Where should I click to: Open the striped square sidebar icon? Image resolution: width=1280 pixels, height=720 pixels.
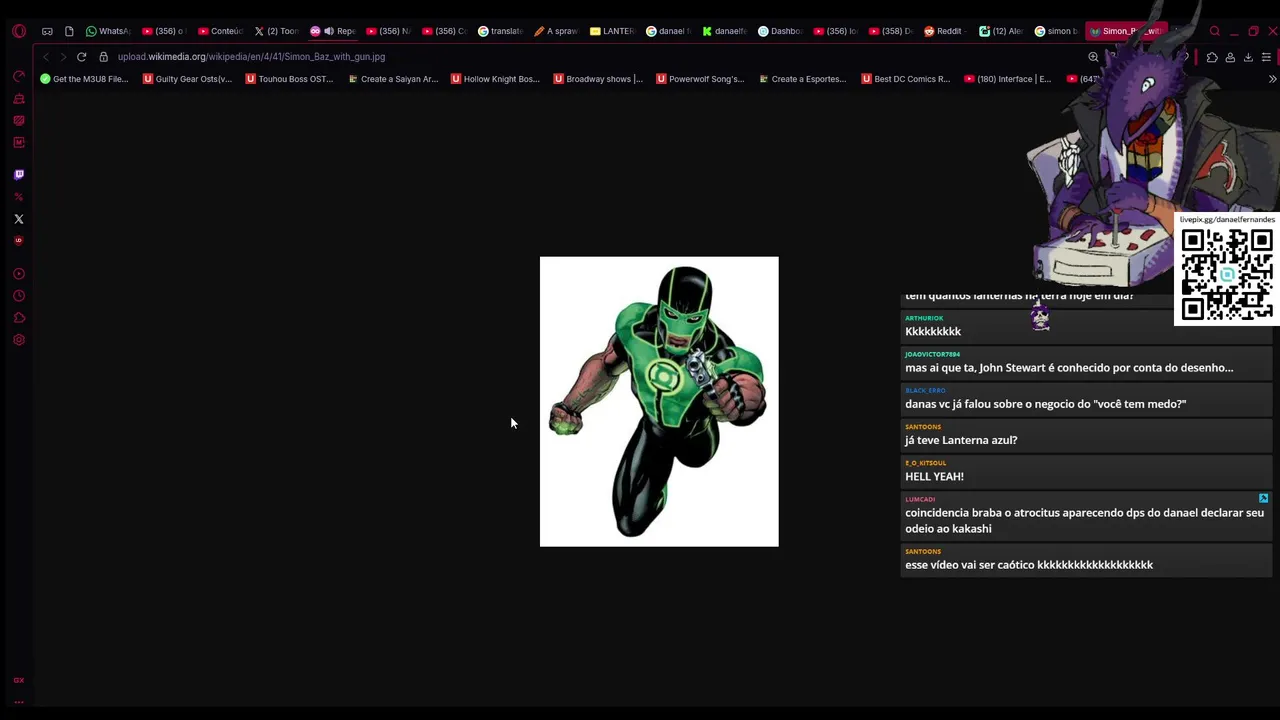pyautogui.click(x=19, y=120)
